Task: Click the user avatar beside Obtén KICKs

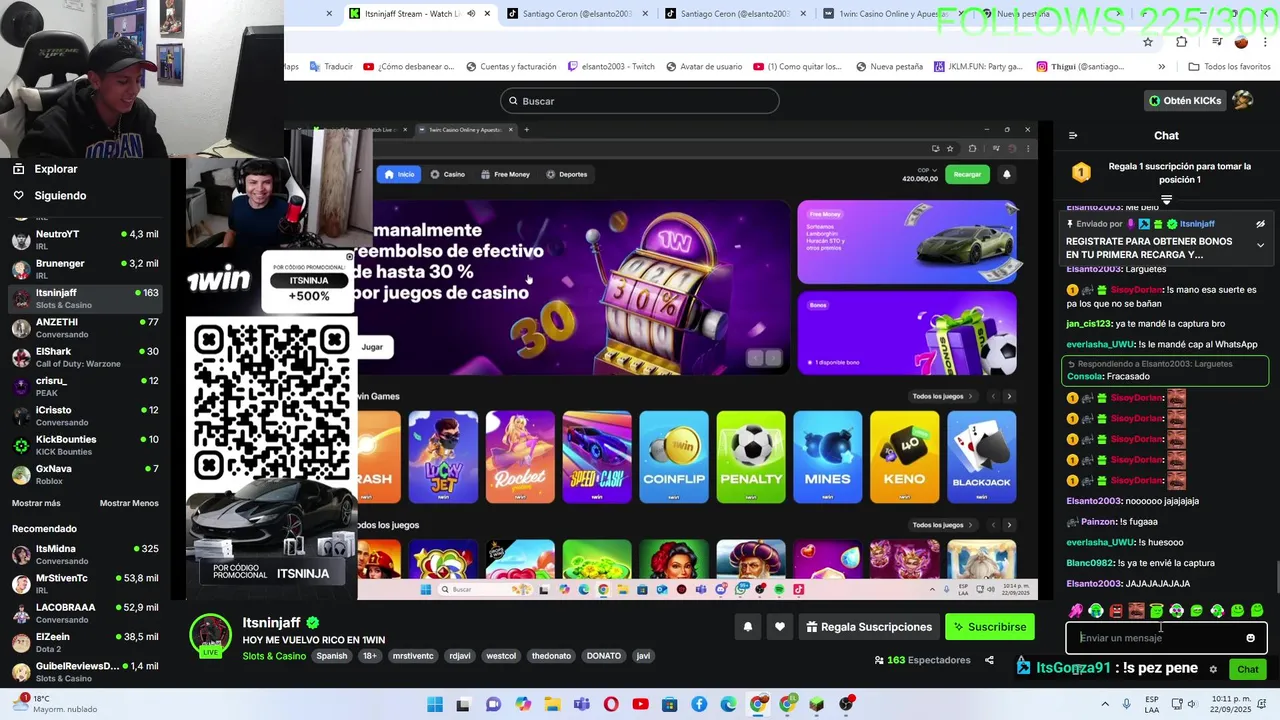Action: click(x=1242, y=100)
